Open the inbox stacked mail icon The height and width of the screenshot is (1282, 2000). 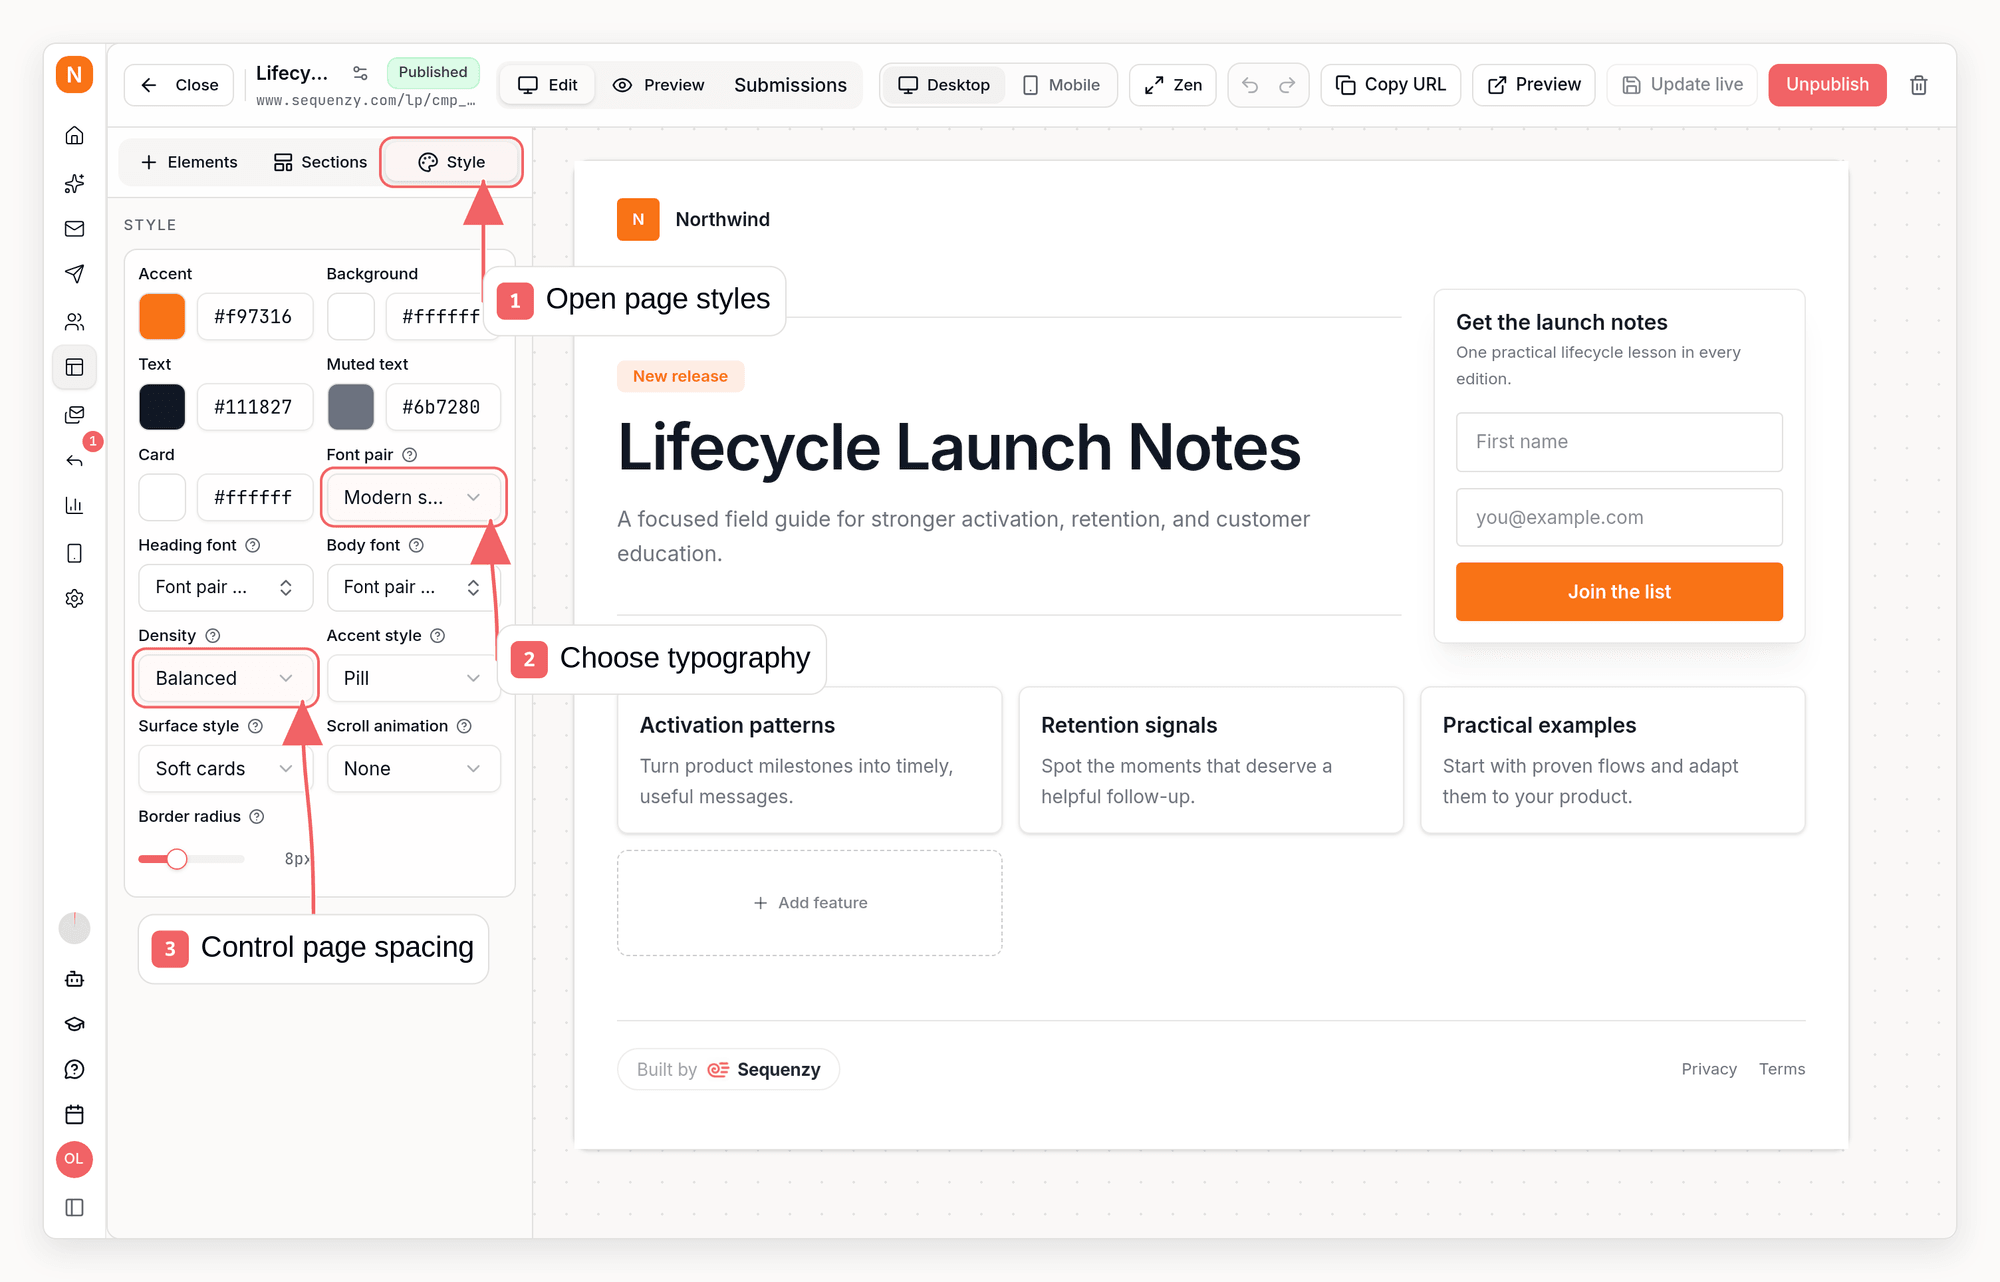click(74, 414)
